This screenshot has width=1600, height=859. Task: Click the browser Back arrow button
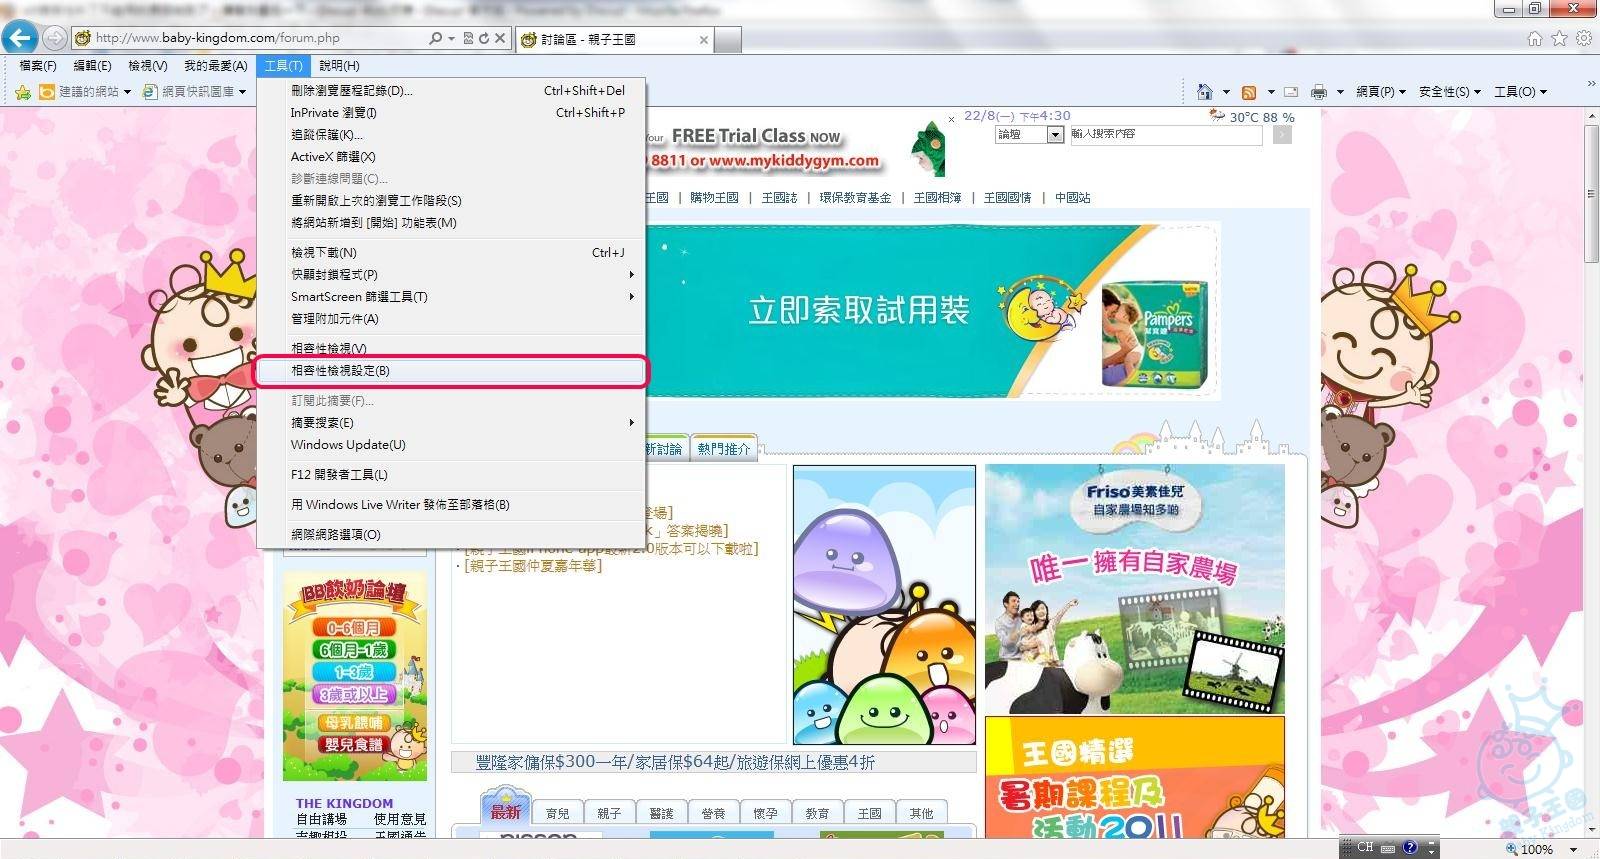20,38
